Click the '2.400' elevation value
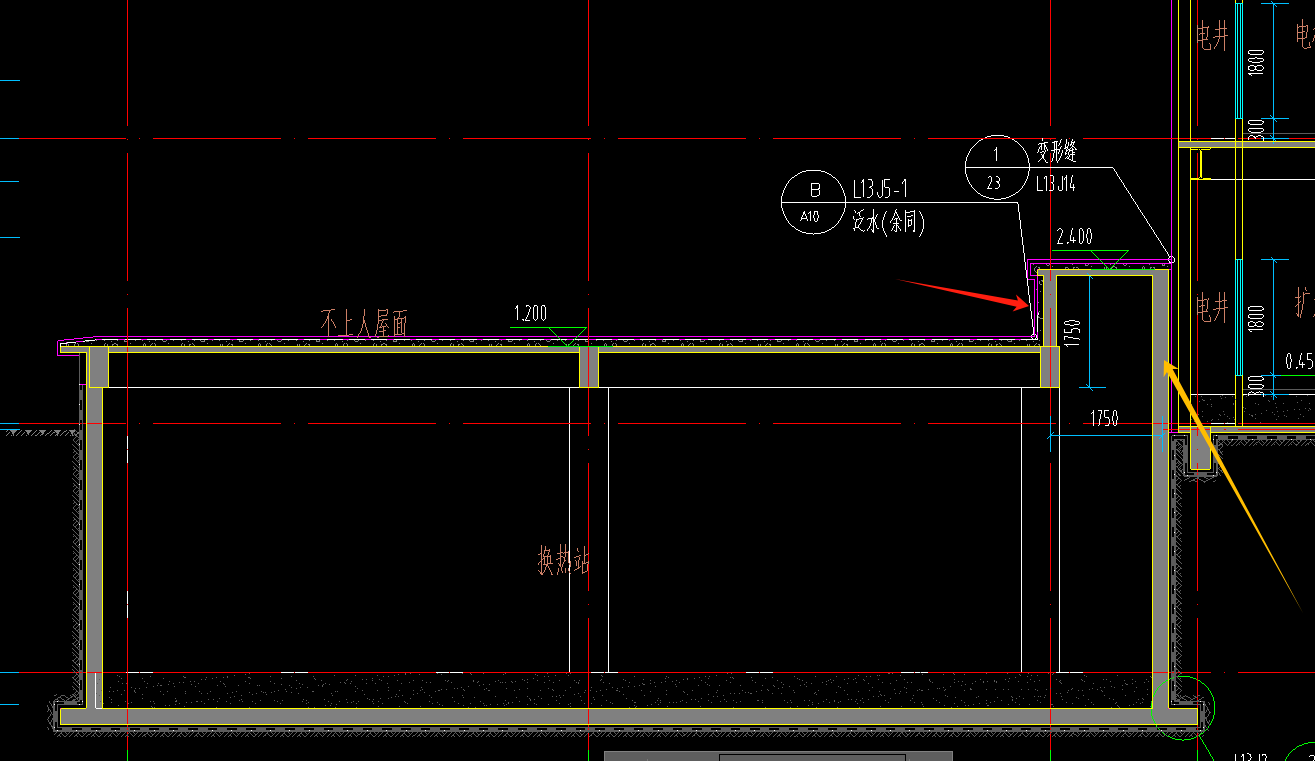1315x761 pixels. 1074,237
